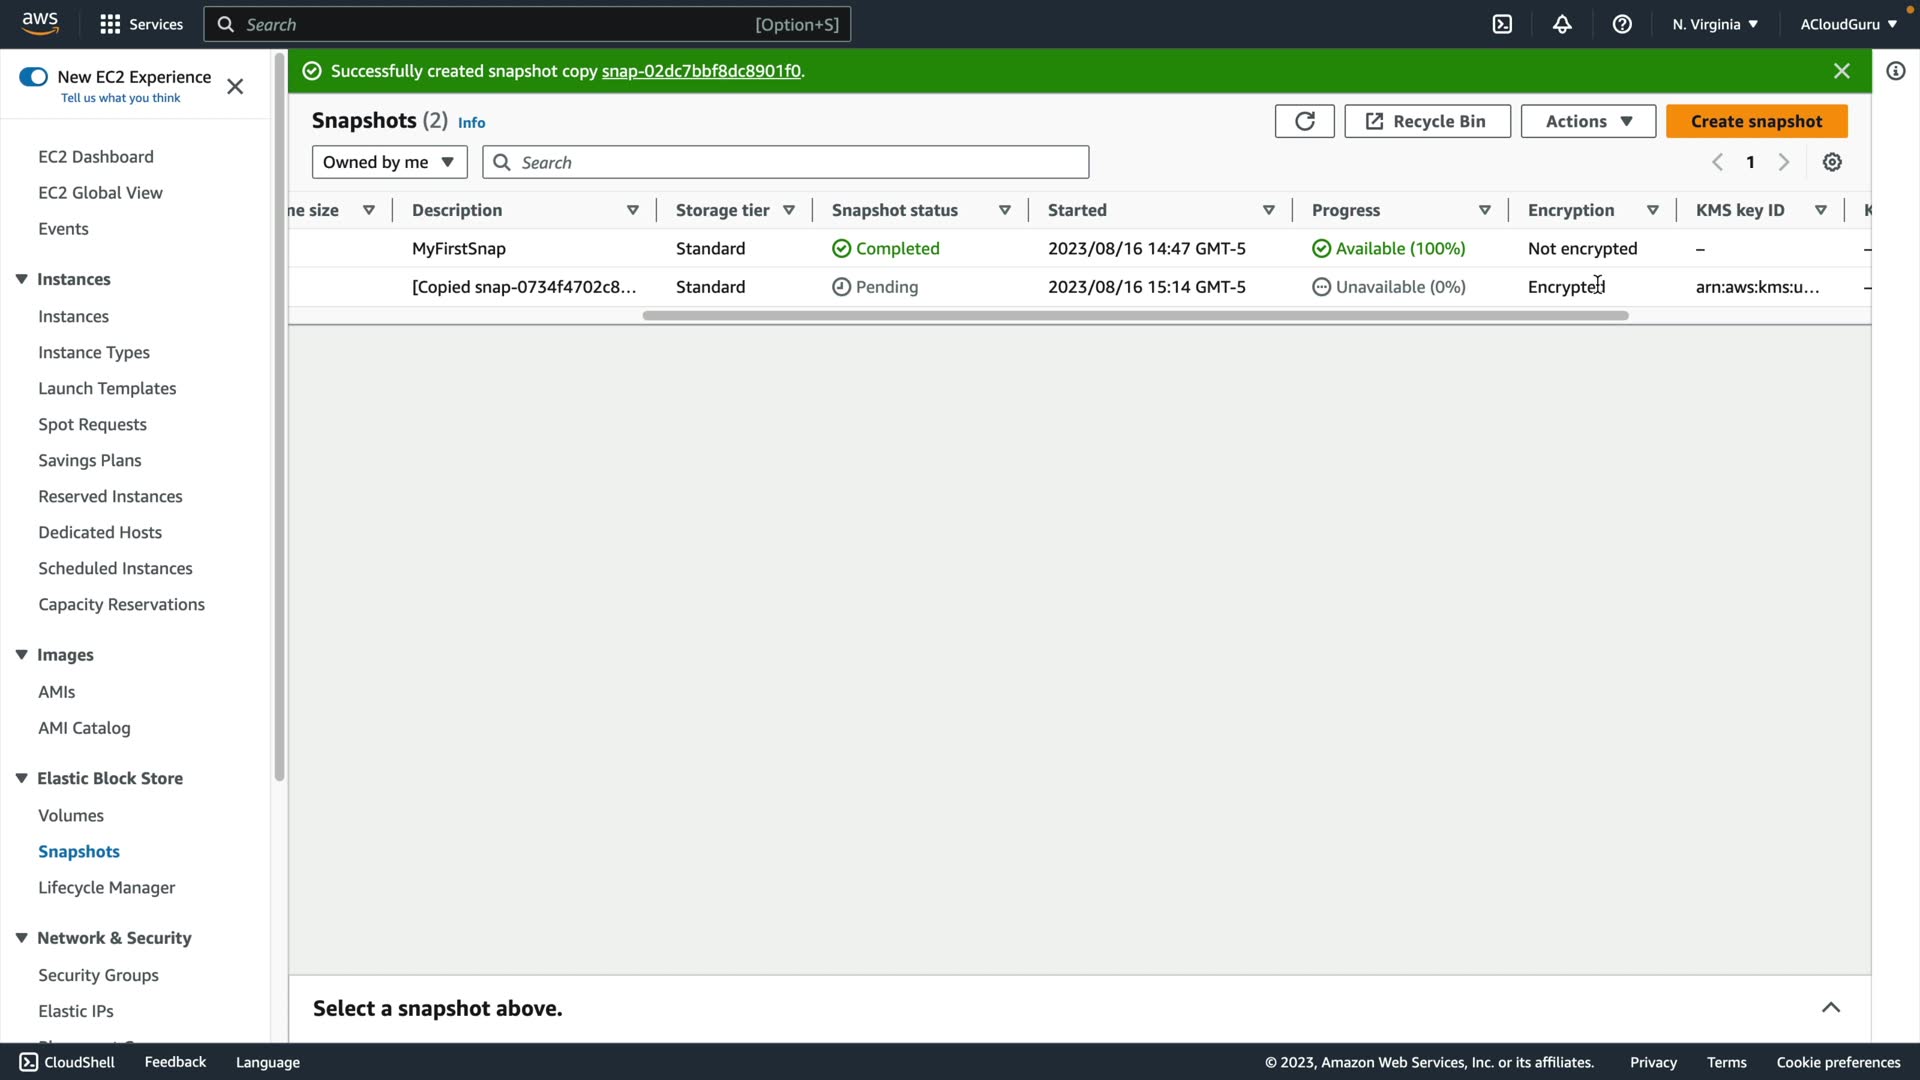Open the snap-02dc7bbf8dc8901f0 link
The width and height of the screenshot is (1920, 1080).
(700, 71)
